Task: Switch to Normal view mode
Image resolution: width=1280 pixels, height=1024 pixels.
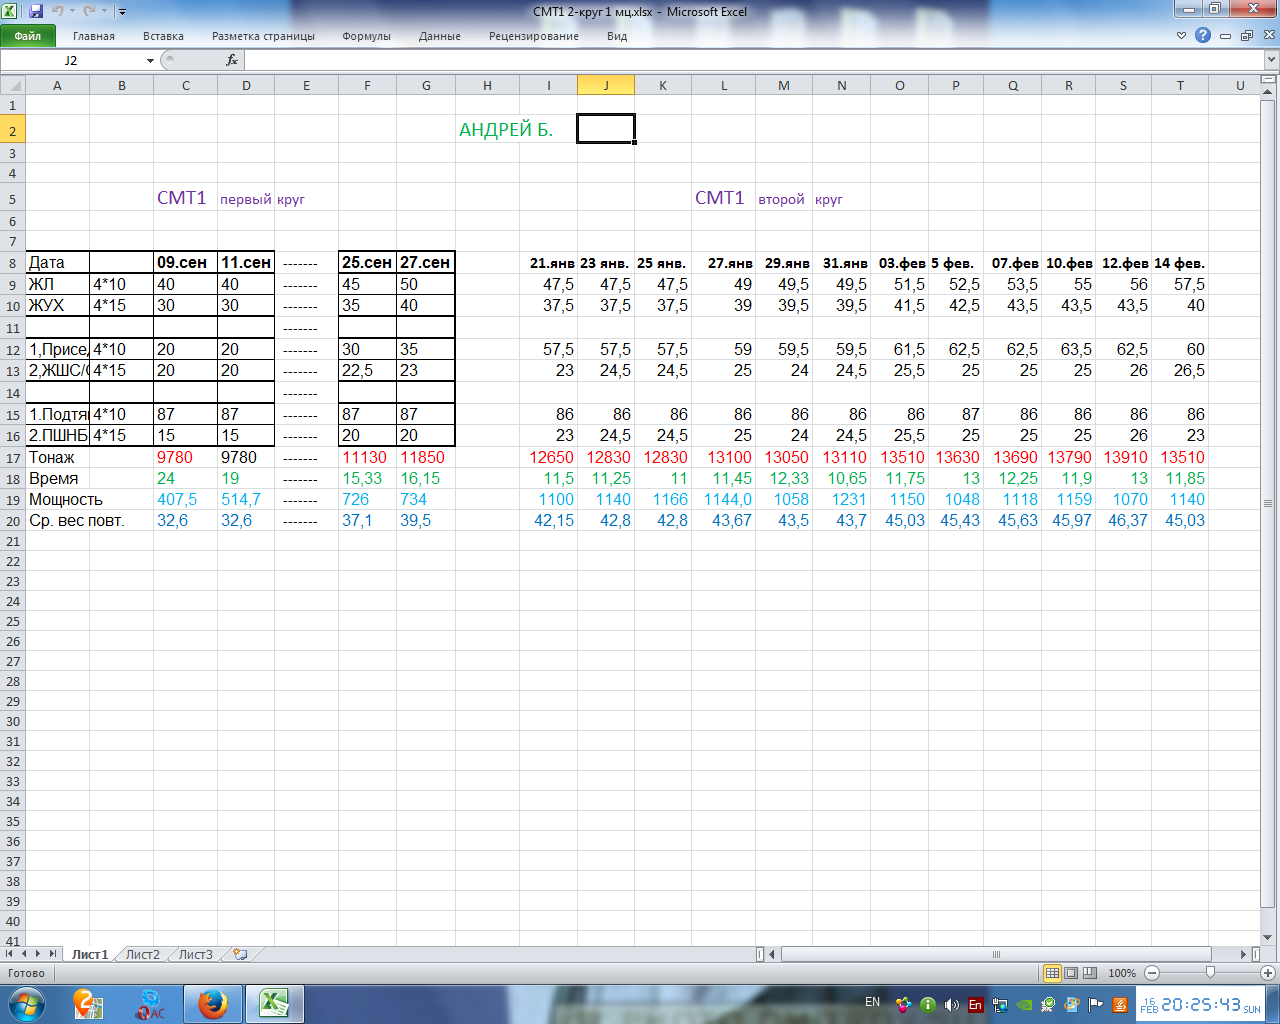Action: coord(1052,973)
